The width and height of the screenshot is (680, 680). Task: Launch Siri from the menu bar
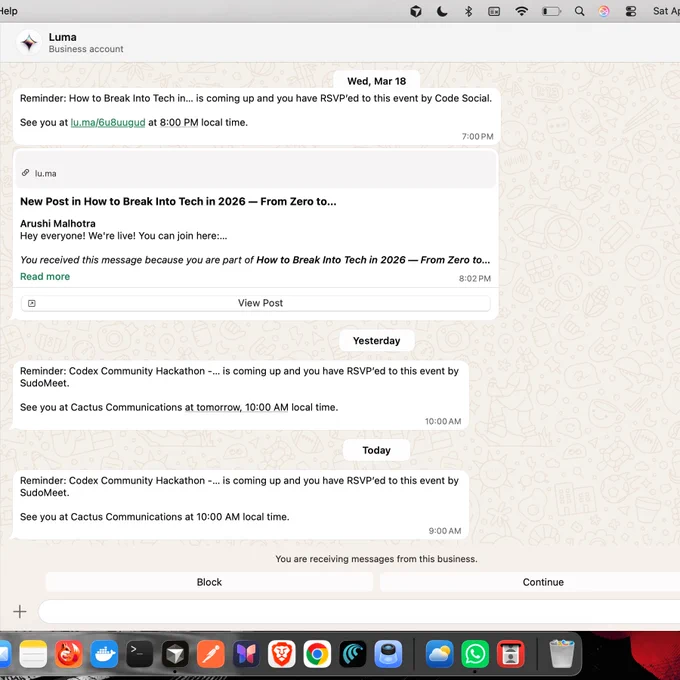click(604, 11)
